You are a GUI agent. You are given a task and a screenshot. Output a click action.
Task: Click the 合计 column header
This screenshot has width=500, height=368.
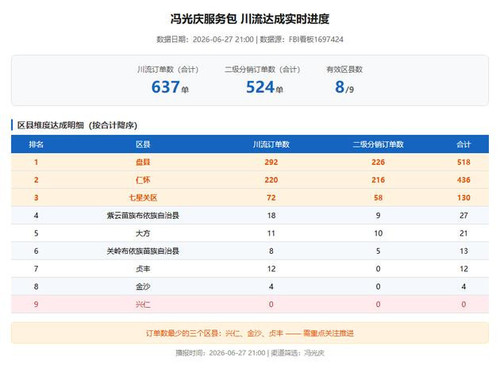tap(464, 144)
